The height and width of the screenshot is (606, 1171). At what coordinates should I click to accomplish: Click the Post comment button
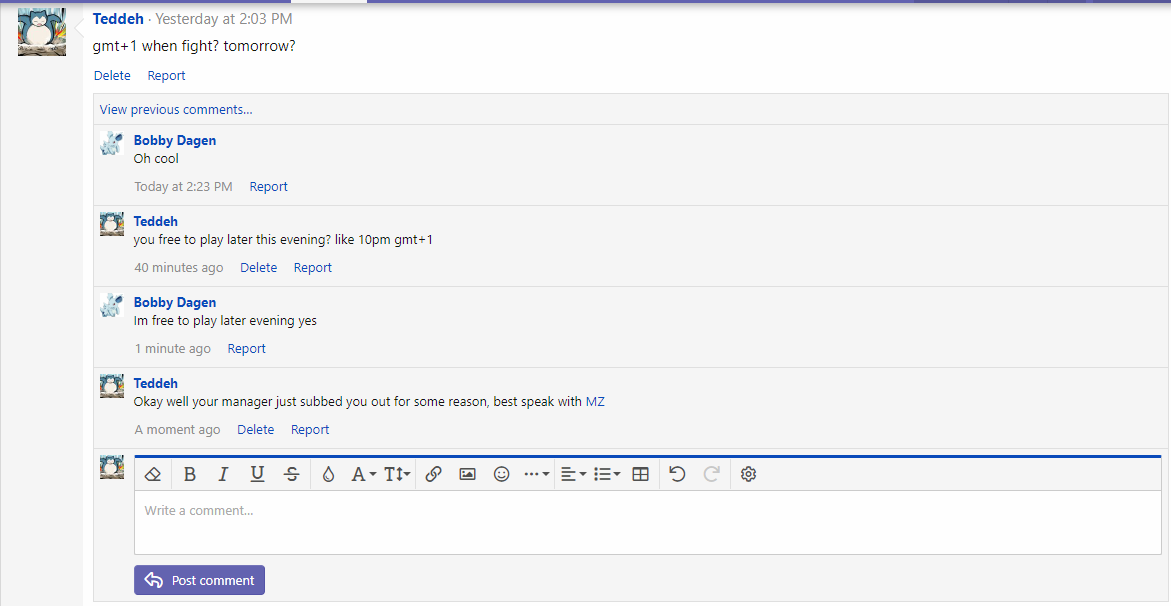click(200, 580)
